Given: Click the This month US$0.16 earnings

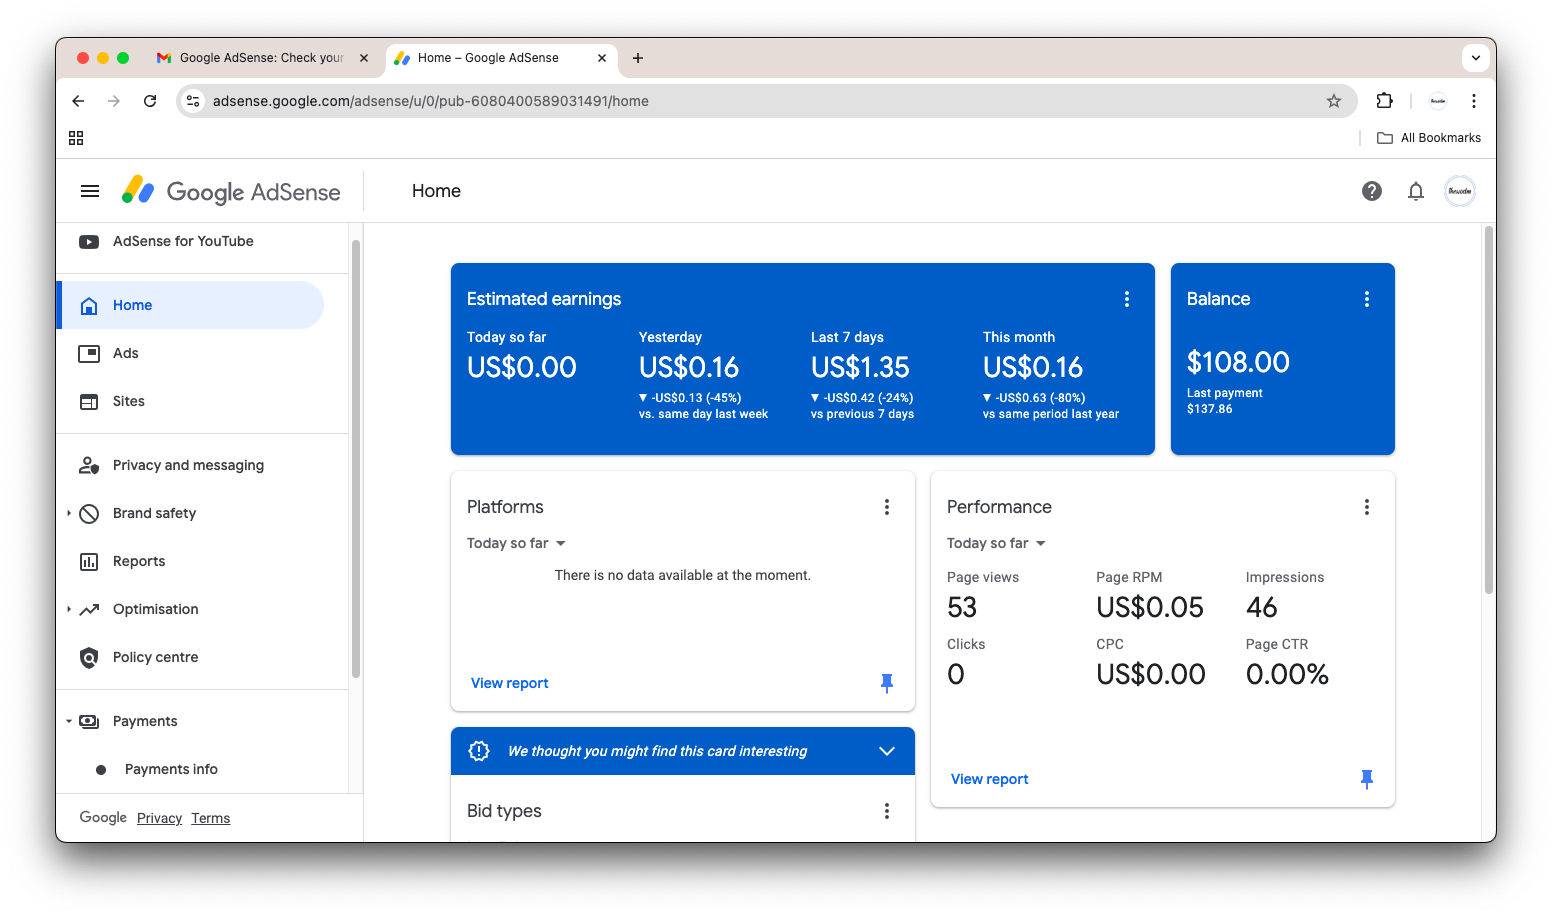Looking at the screenshot, I should coord(1033,368).
